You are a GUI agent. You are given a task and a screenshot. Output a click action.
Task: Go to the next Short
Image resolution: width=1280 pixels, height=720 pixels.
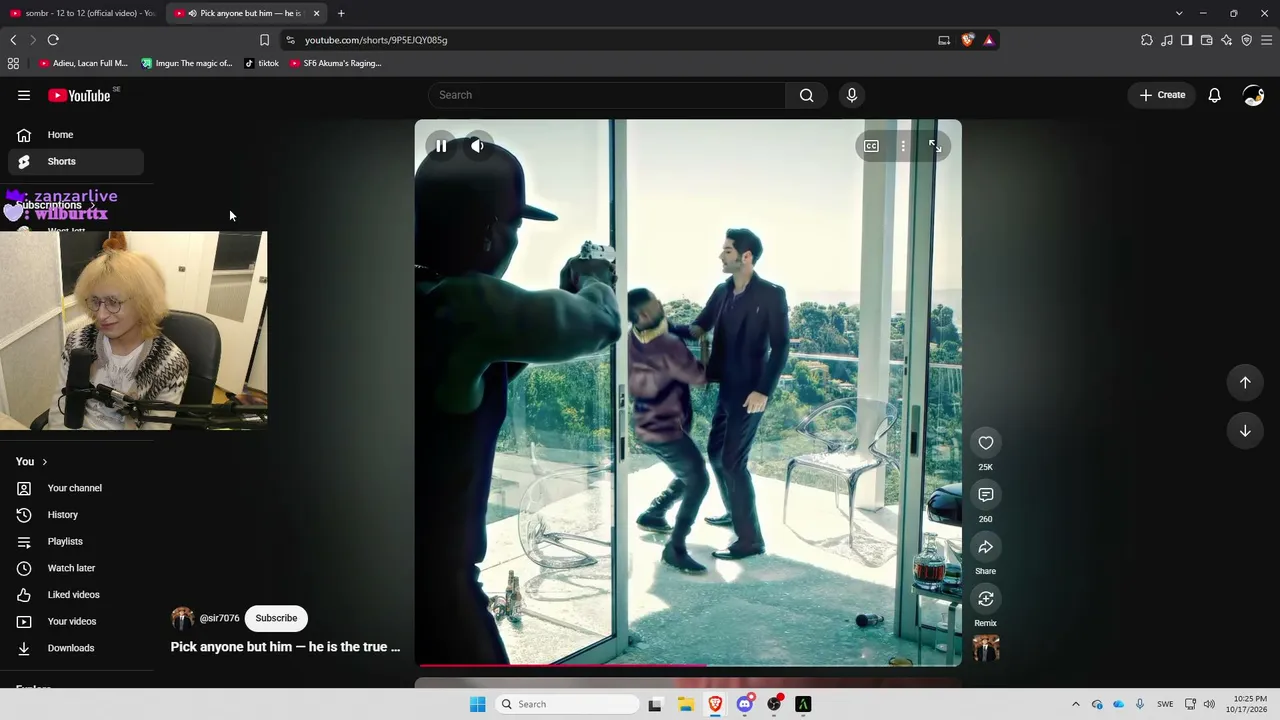click(1245, 431)
